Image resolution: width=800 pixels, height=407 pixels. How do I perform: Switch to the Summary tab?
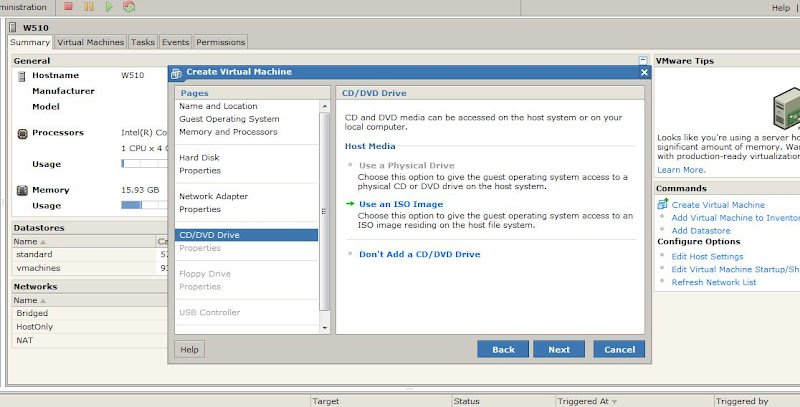tap(30, 42)
